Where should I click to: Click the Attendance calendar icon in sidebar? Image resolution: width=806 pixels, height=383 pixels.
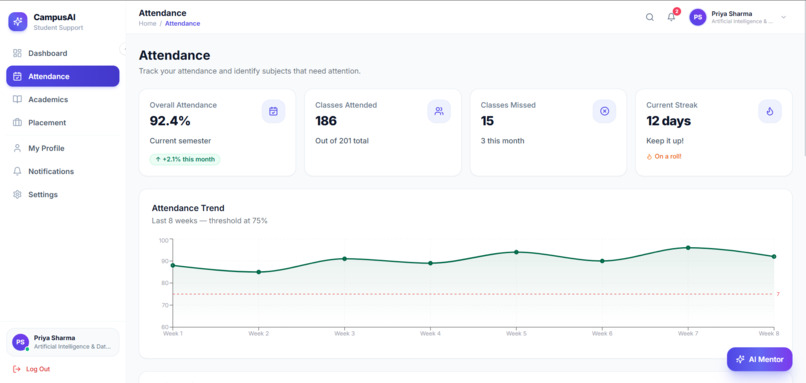pyautogui.click(x=17, y=76)
